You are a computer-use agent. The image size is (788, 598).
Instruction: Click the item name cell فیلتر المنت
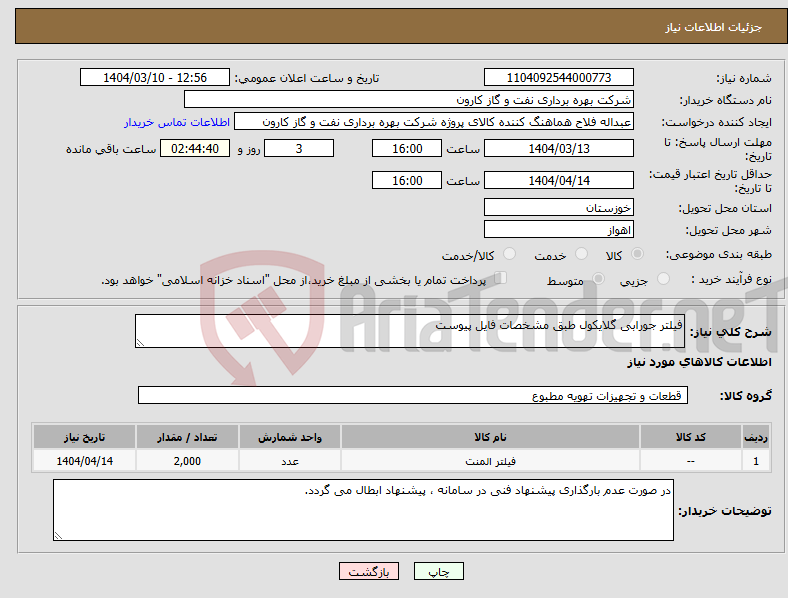click(490, 461)
